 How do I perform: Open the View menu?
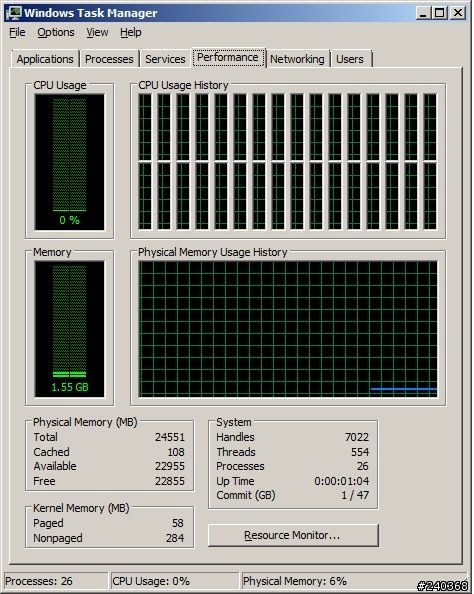97,33
